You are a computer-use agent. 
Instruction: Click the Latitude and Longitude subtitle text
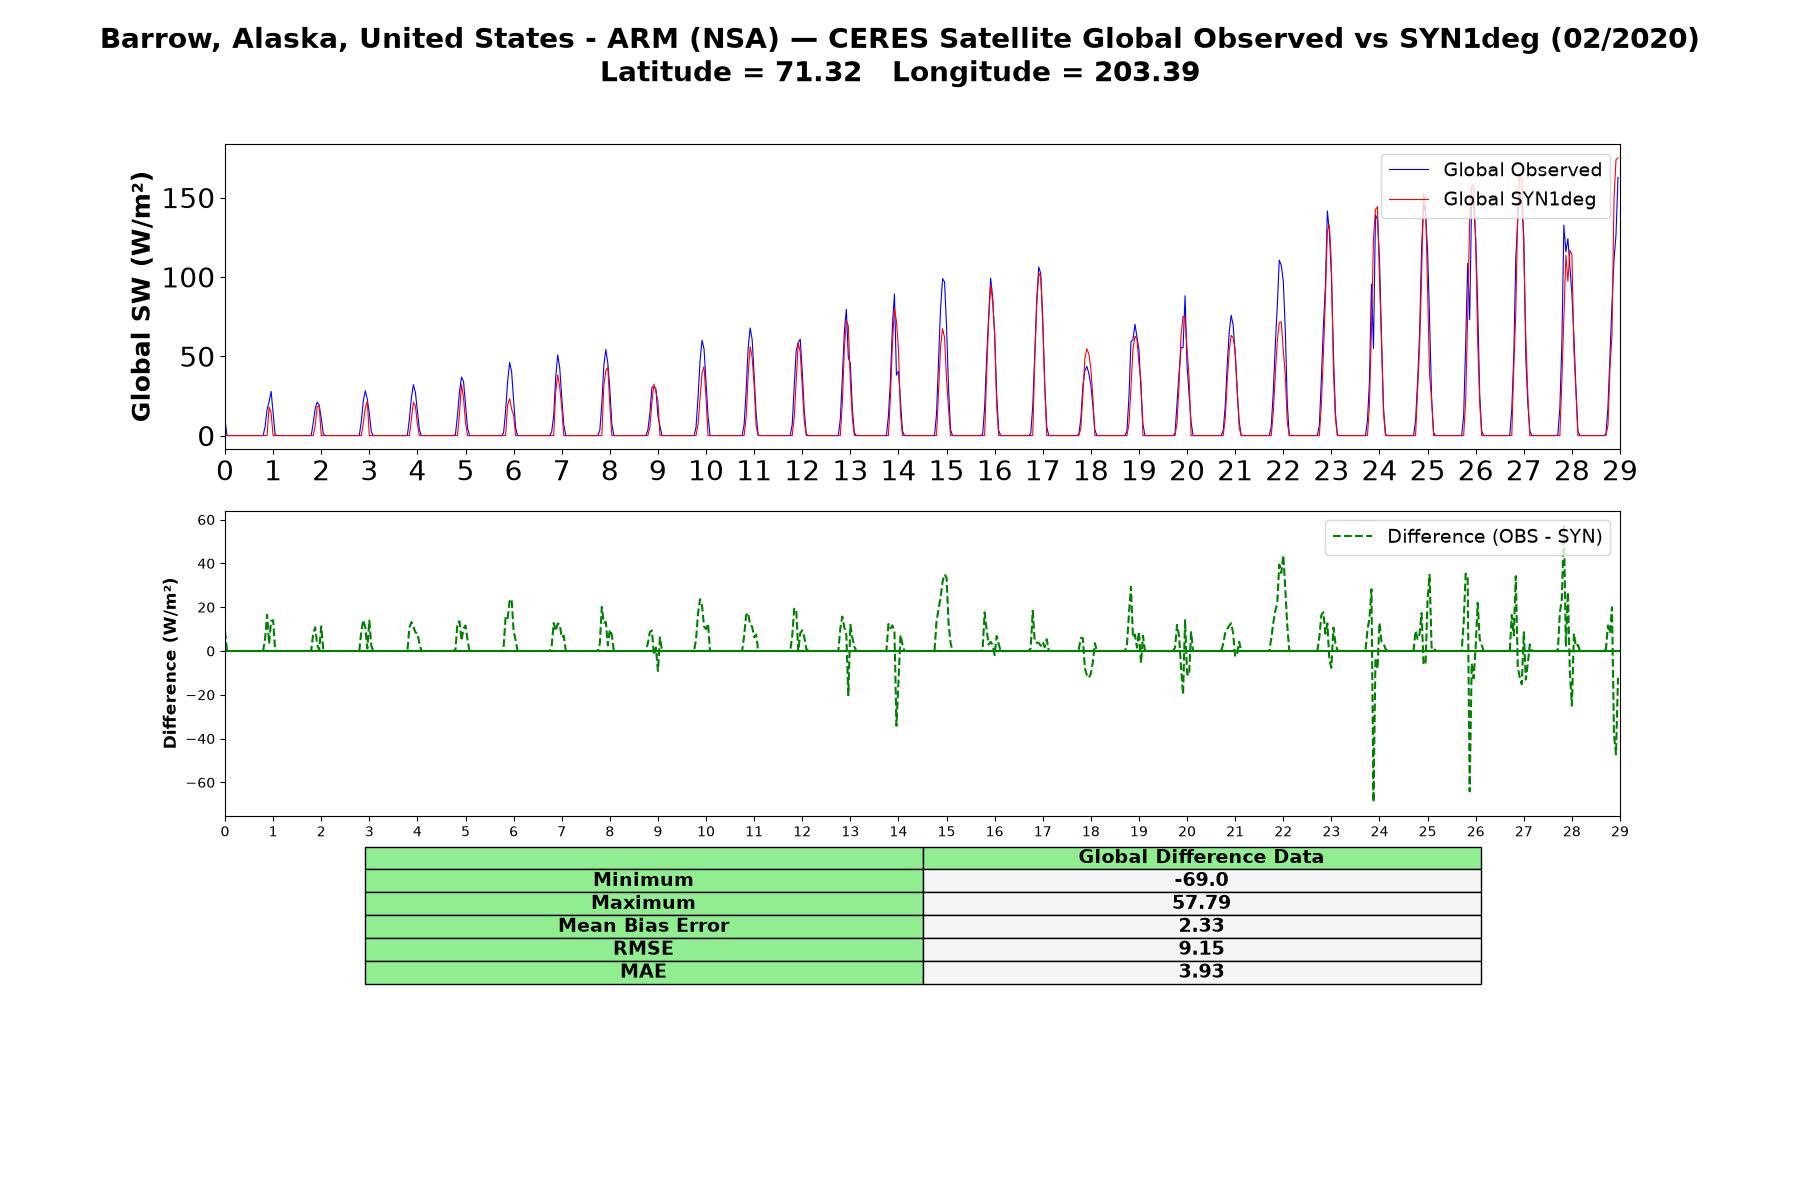click(900, 72)
